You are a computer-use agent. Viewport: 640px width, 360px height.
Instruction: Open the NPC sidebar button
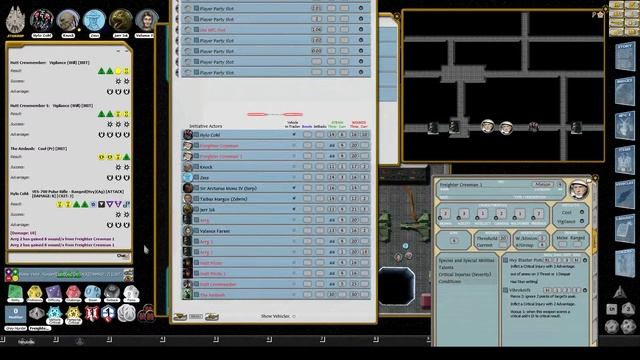pos(625,126)
